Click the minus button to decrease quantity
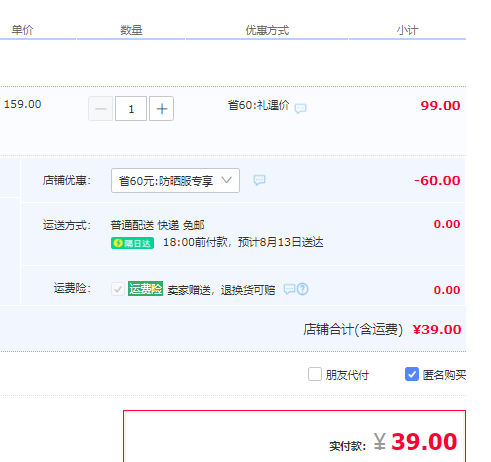The height and width of the screenshot is (462, 491). point(101,109)
